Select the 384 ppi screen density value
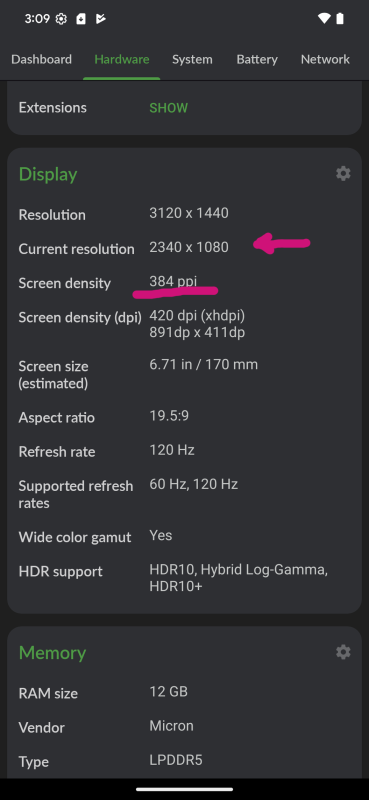This screenshot has width=369, height=800. pos(173,281)
